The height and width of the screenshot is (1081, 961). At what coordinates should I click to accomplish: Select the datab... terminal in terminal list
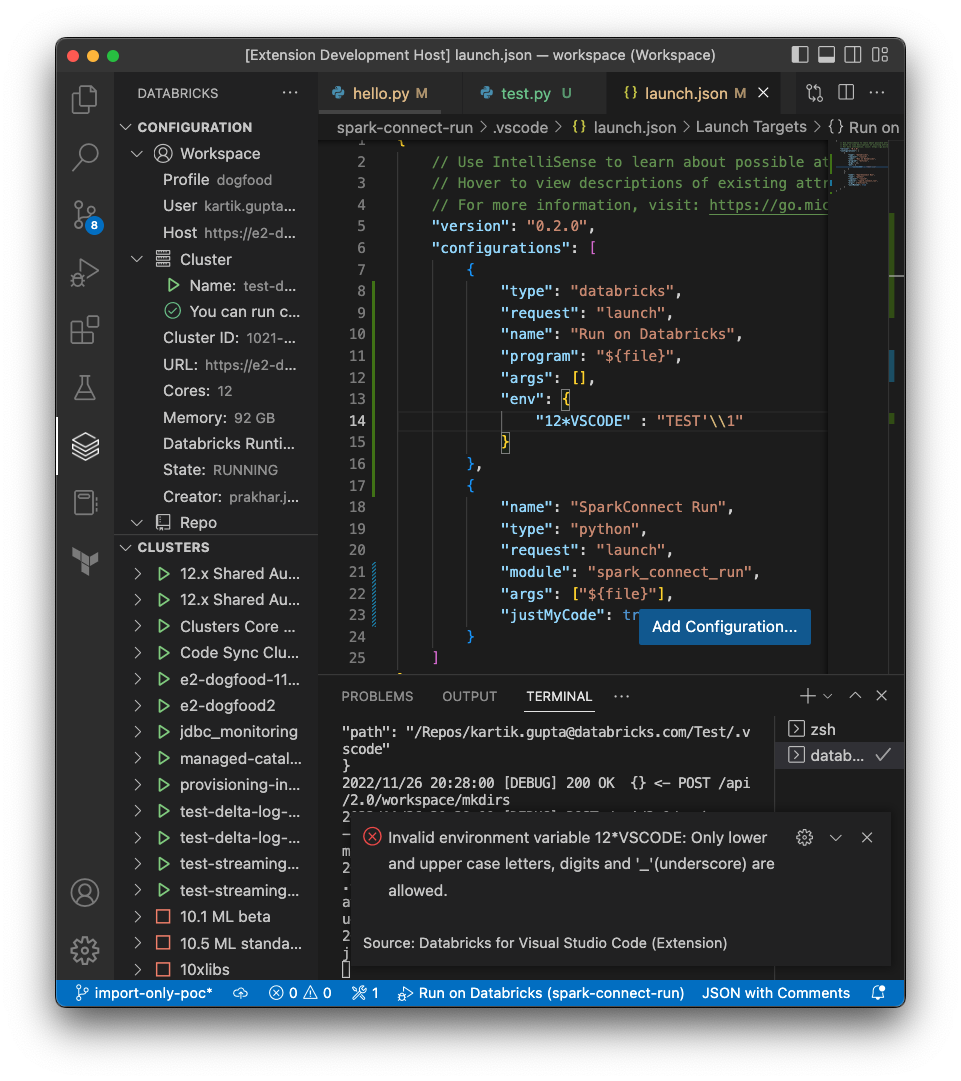[838, 755]
